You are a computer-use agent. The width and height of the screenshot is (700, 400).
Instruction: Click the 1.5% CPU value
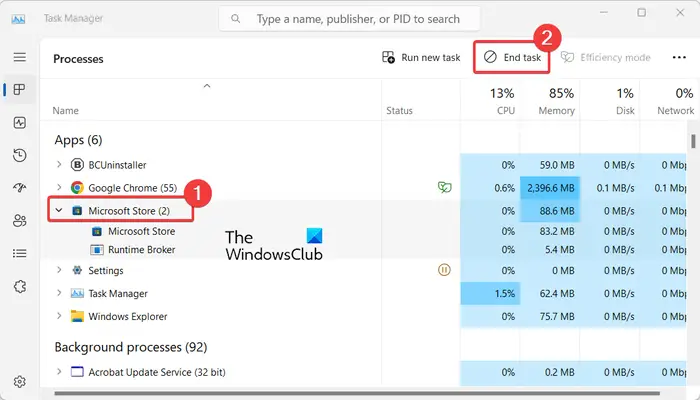pos(504,293)
